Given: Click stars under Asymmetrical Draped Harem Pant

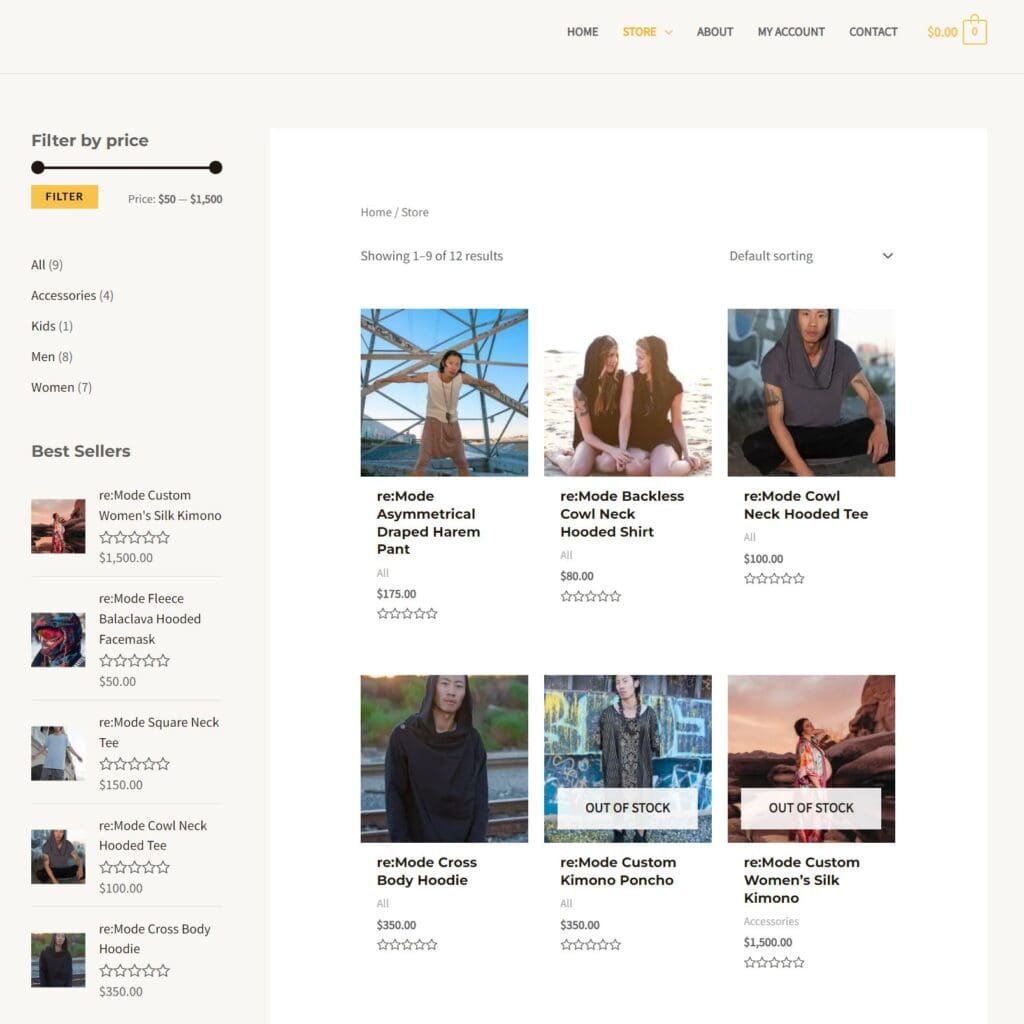Looking at the screenshot, I should coord(407,613).
